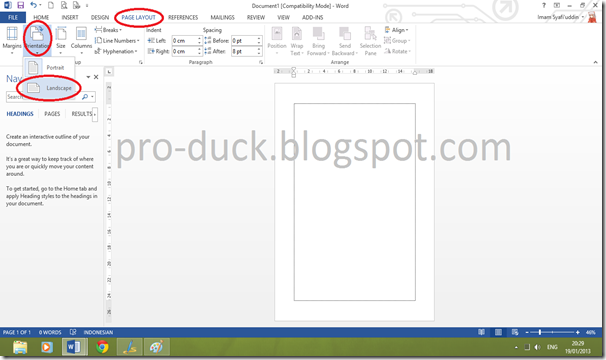Open navigation pane options arrow
The height and width of the screenshot is (360, 606).
88,77
